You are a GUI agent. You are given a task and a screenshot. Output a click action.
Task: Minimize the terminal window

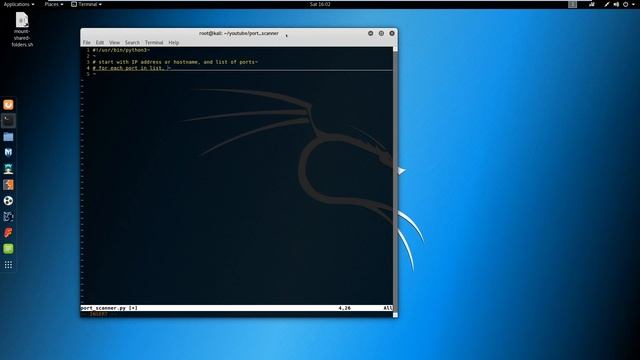point(371,33)
